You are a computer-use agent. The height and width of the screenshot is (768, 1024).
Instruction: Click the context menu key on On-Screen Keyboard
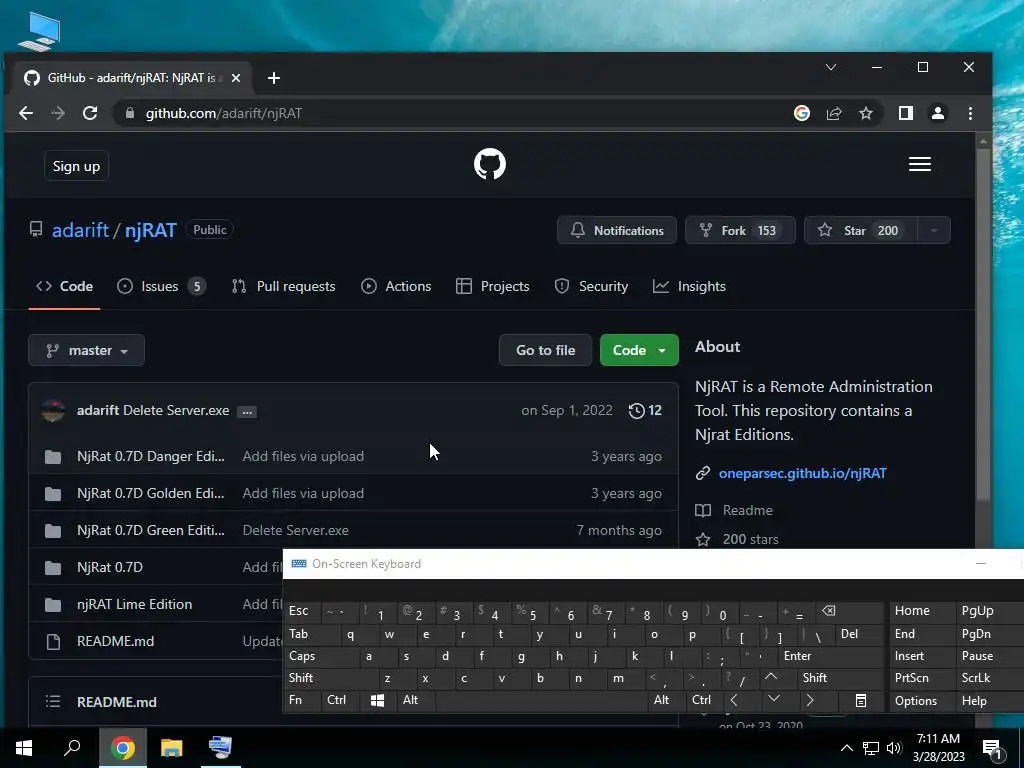click(x=861, y=700)
